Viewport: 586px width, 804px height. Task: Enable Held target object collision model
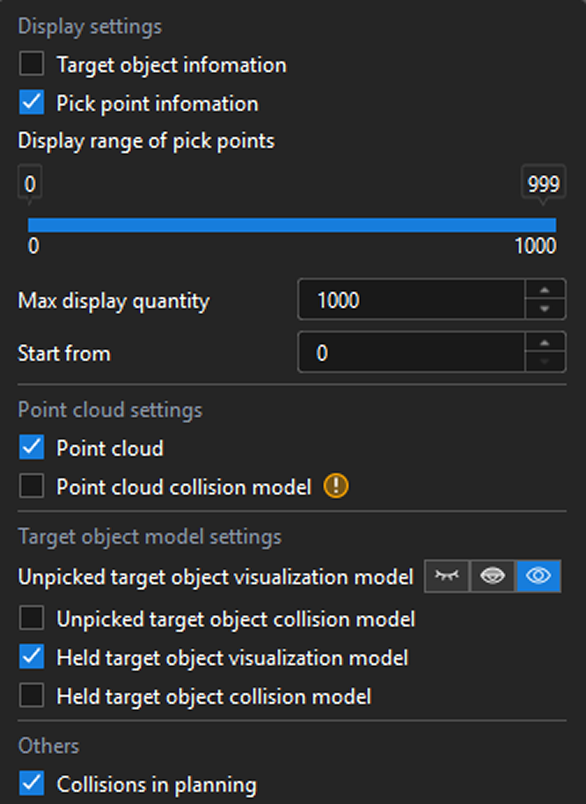(31, 695)
